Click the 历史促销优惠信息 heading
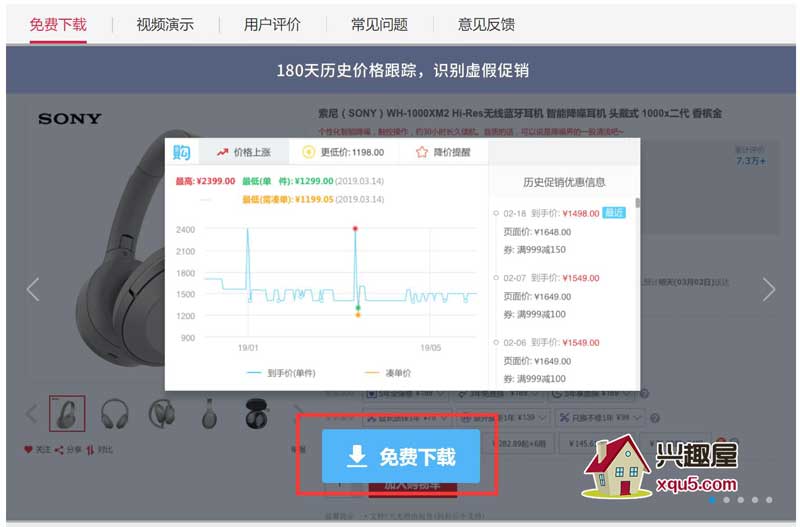The width and height of the screenshot is (800, 527). pos(564,182)
